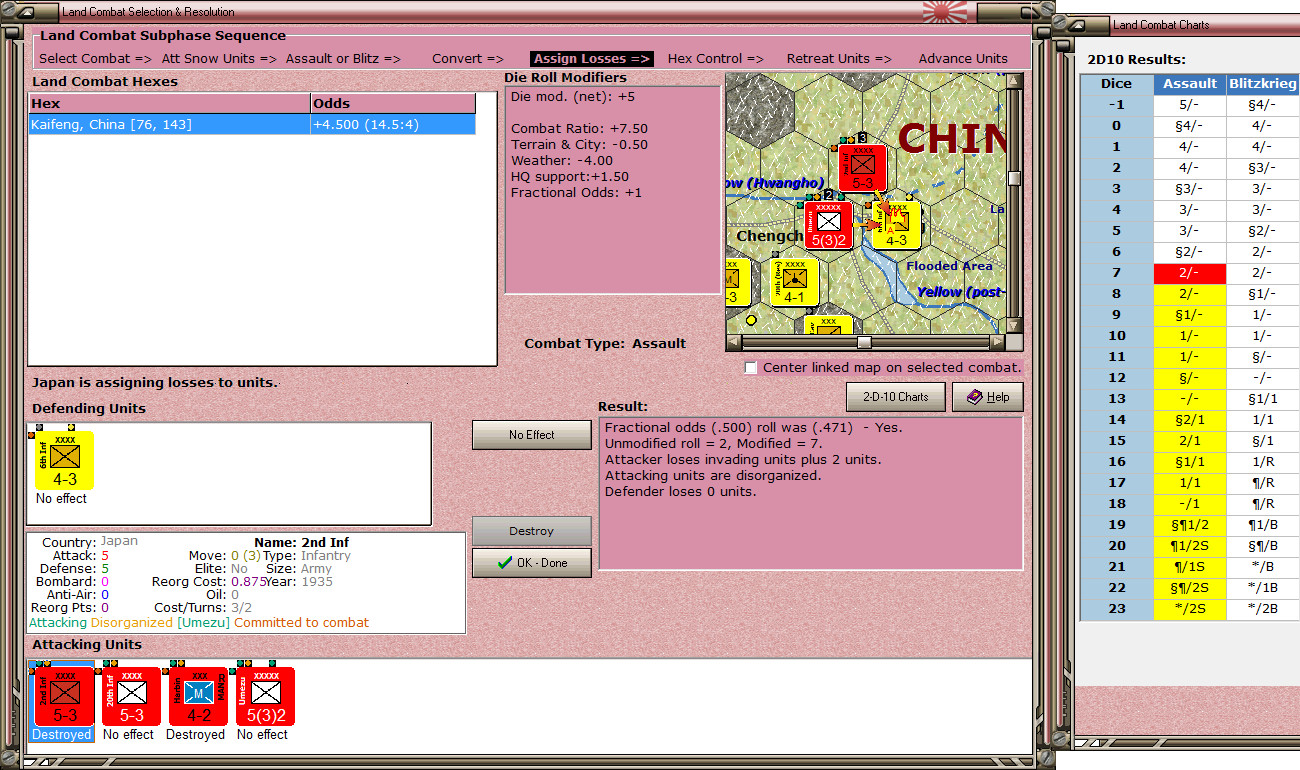This screenshot has width=1300, height=770.
Task: Select the highlighted Assign Losses subphase
Action: tap(592, 59)
